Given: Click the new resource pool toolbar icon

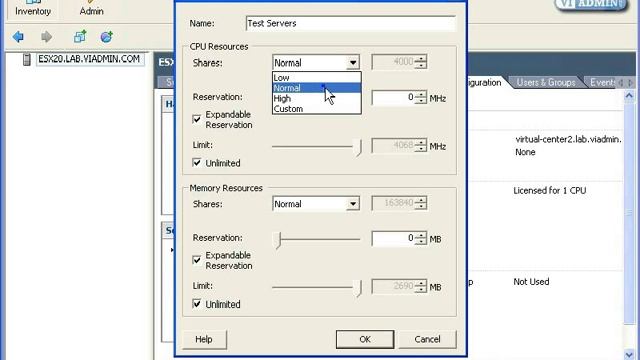Looking at the screenshot, I should 107,37.
